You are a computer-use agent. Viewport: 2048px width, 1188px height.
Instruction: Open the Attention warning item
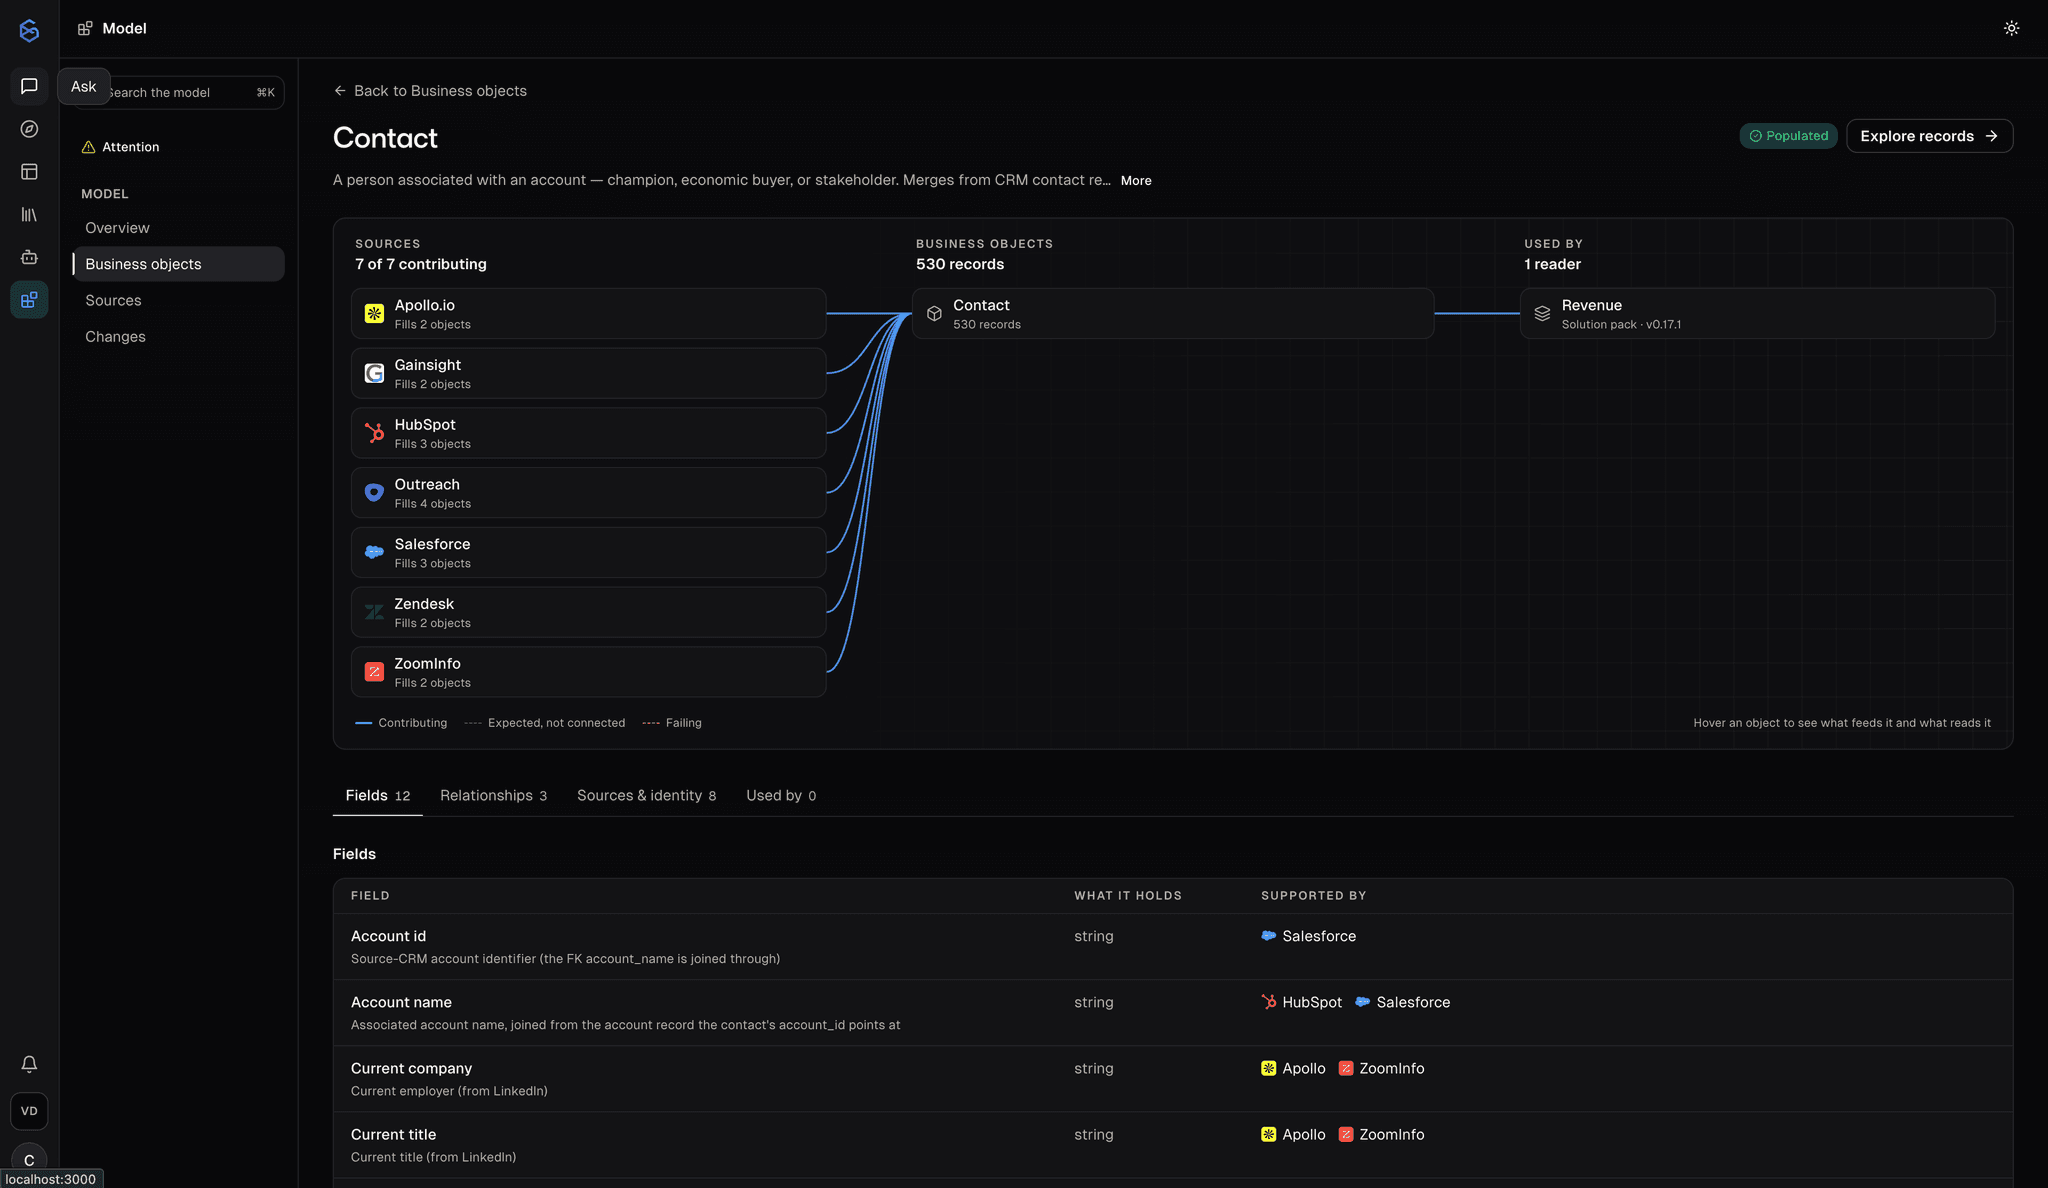pyautogui.click(x=120, y=147)
